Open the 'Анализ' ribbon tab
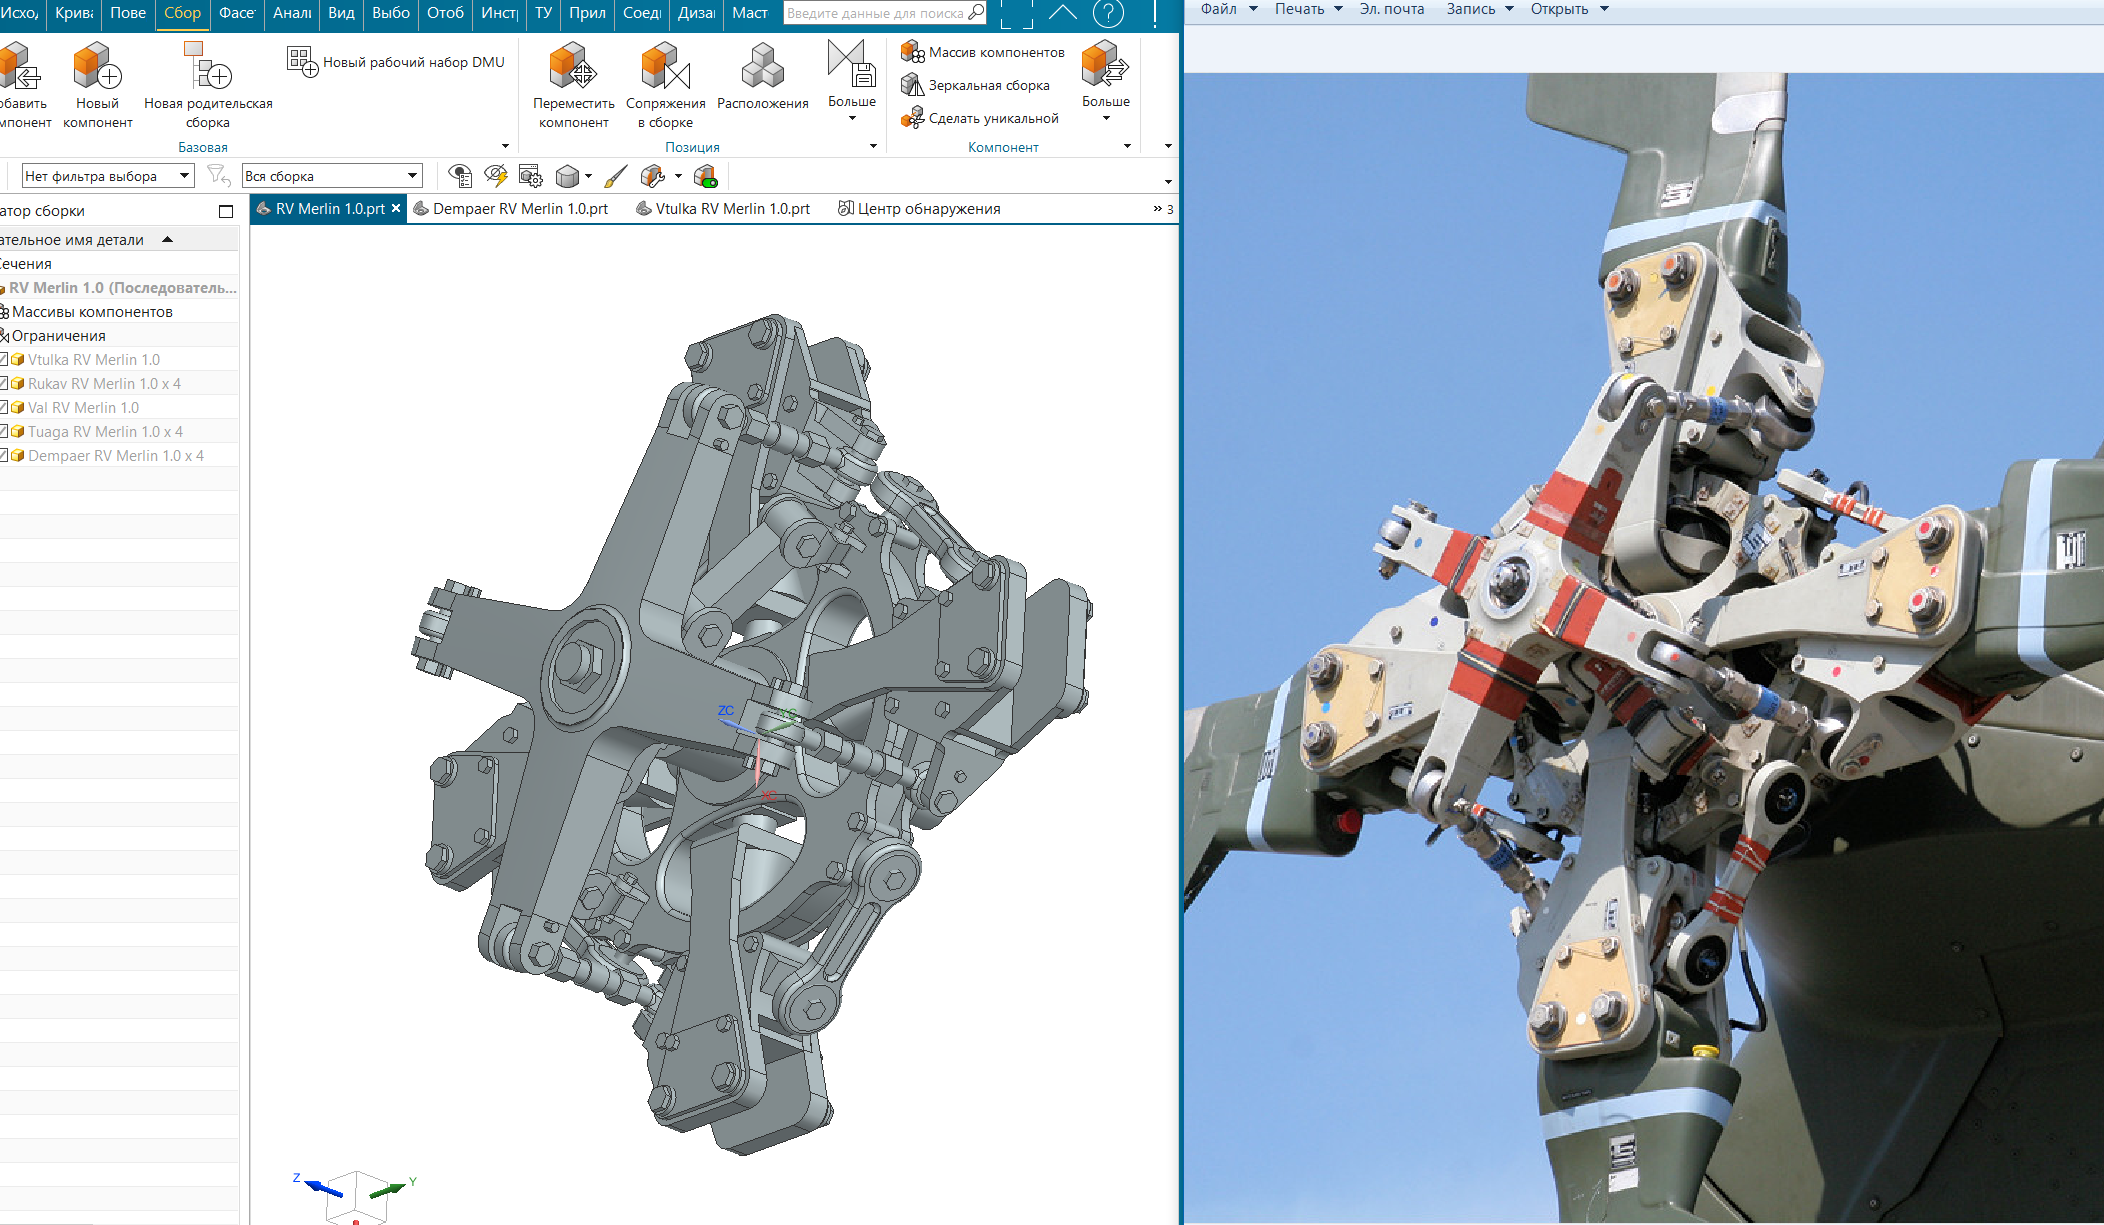The image size is (2104, 1225). [x=292, y=13]
